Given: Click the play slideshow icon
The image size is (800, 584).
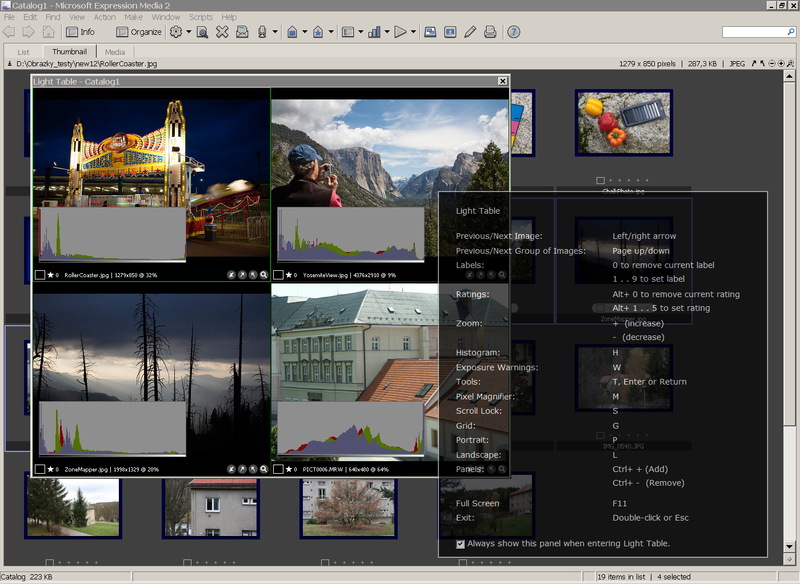Looking at the screenshot, I should click(x=401, y=32).
